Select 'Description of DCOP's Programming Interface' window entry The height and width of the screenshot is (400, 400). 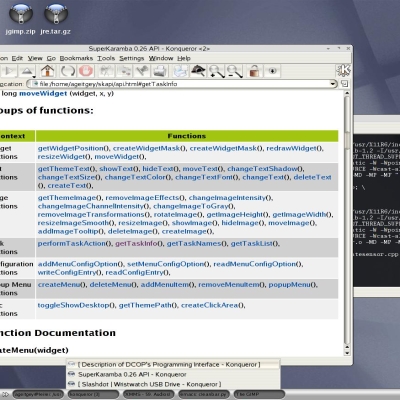pos(173,364)
